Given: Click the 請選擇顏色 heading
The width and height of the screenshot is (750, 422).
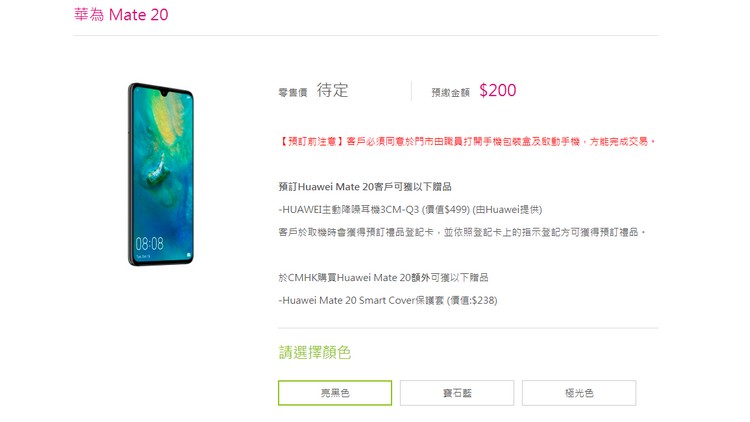Looking at the screenshot, I should (315, 353).
